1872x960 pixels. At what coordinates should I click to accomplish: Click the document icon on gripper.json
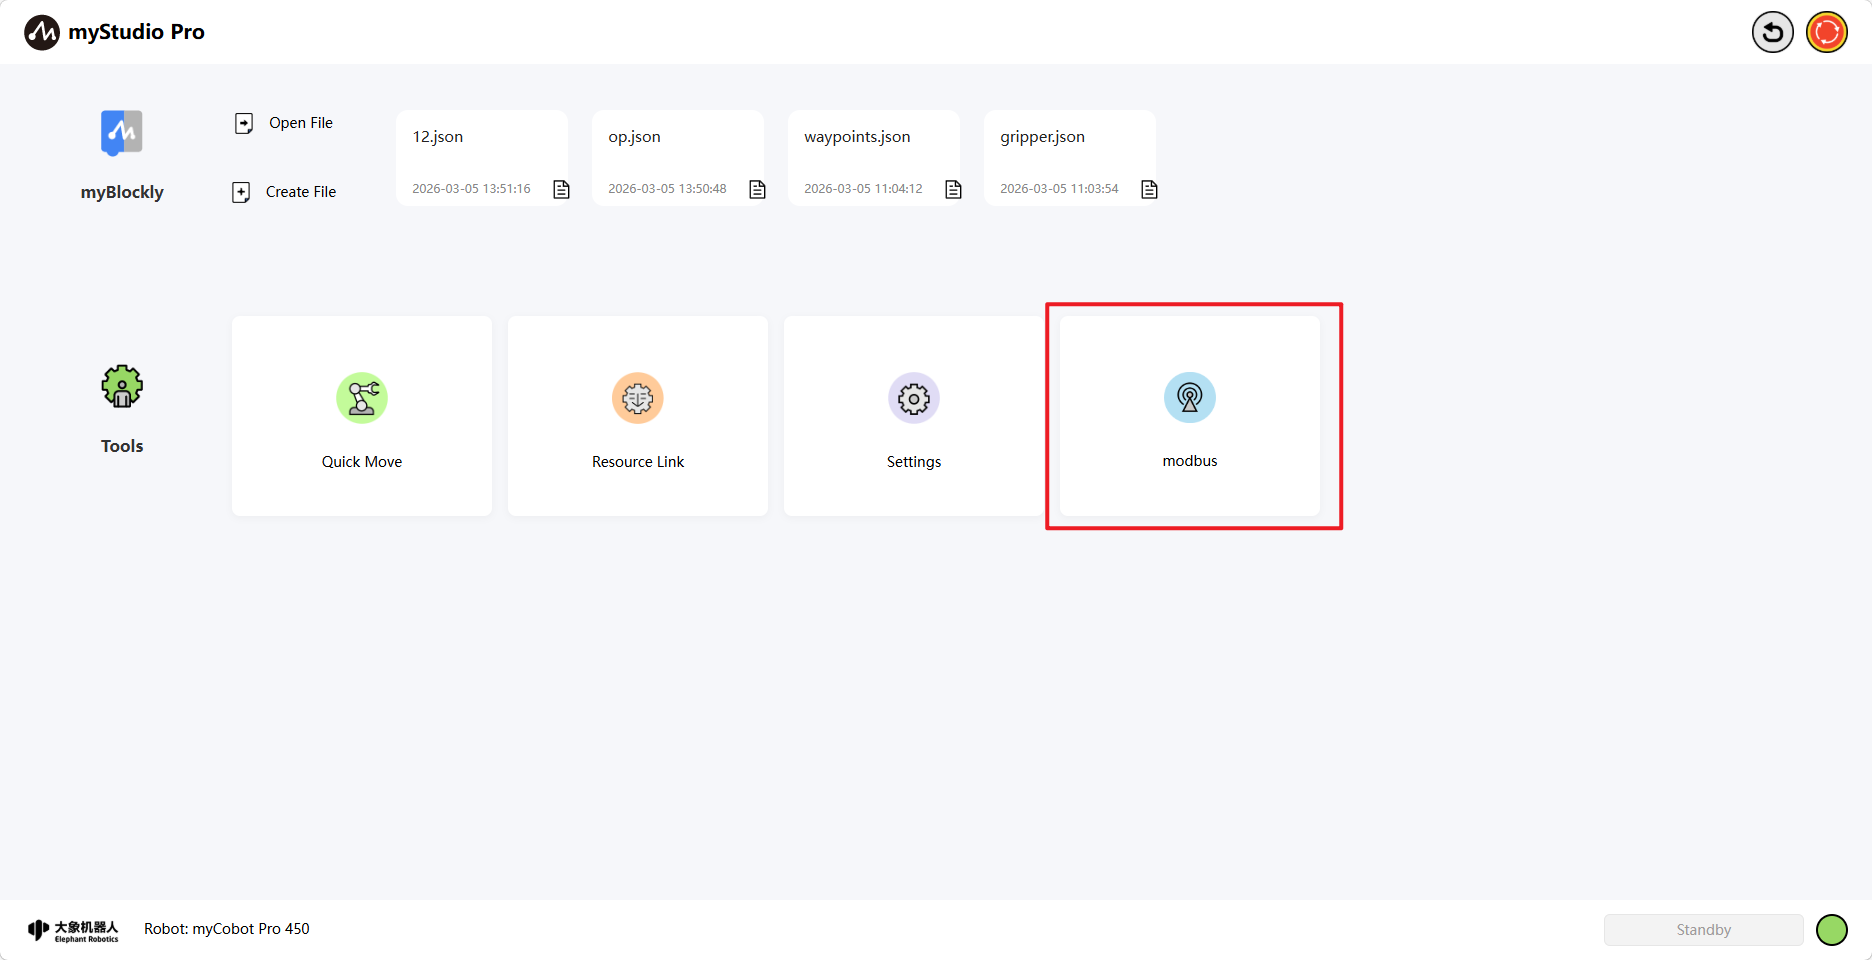tap(1150, 189)
